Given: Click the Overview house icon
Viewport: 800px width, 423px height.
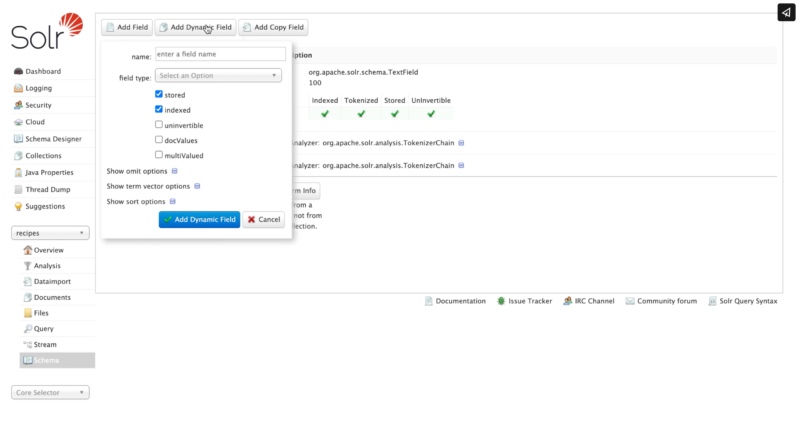Looking at the screenshot, I should (x=28, y=250).
